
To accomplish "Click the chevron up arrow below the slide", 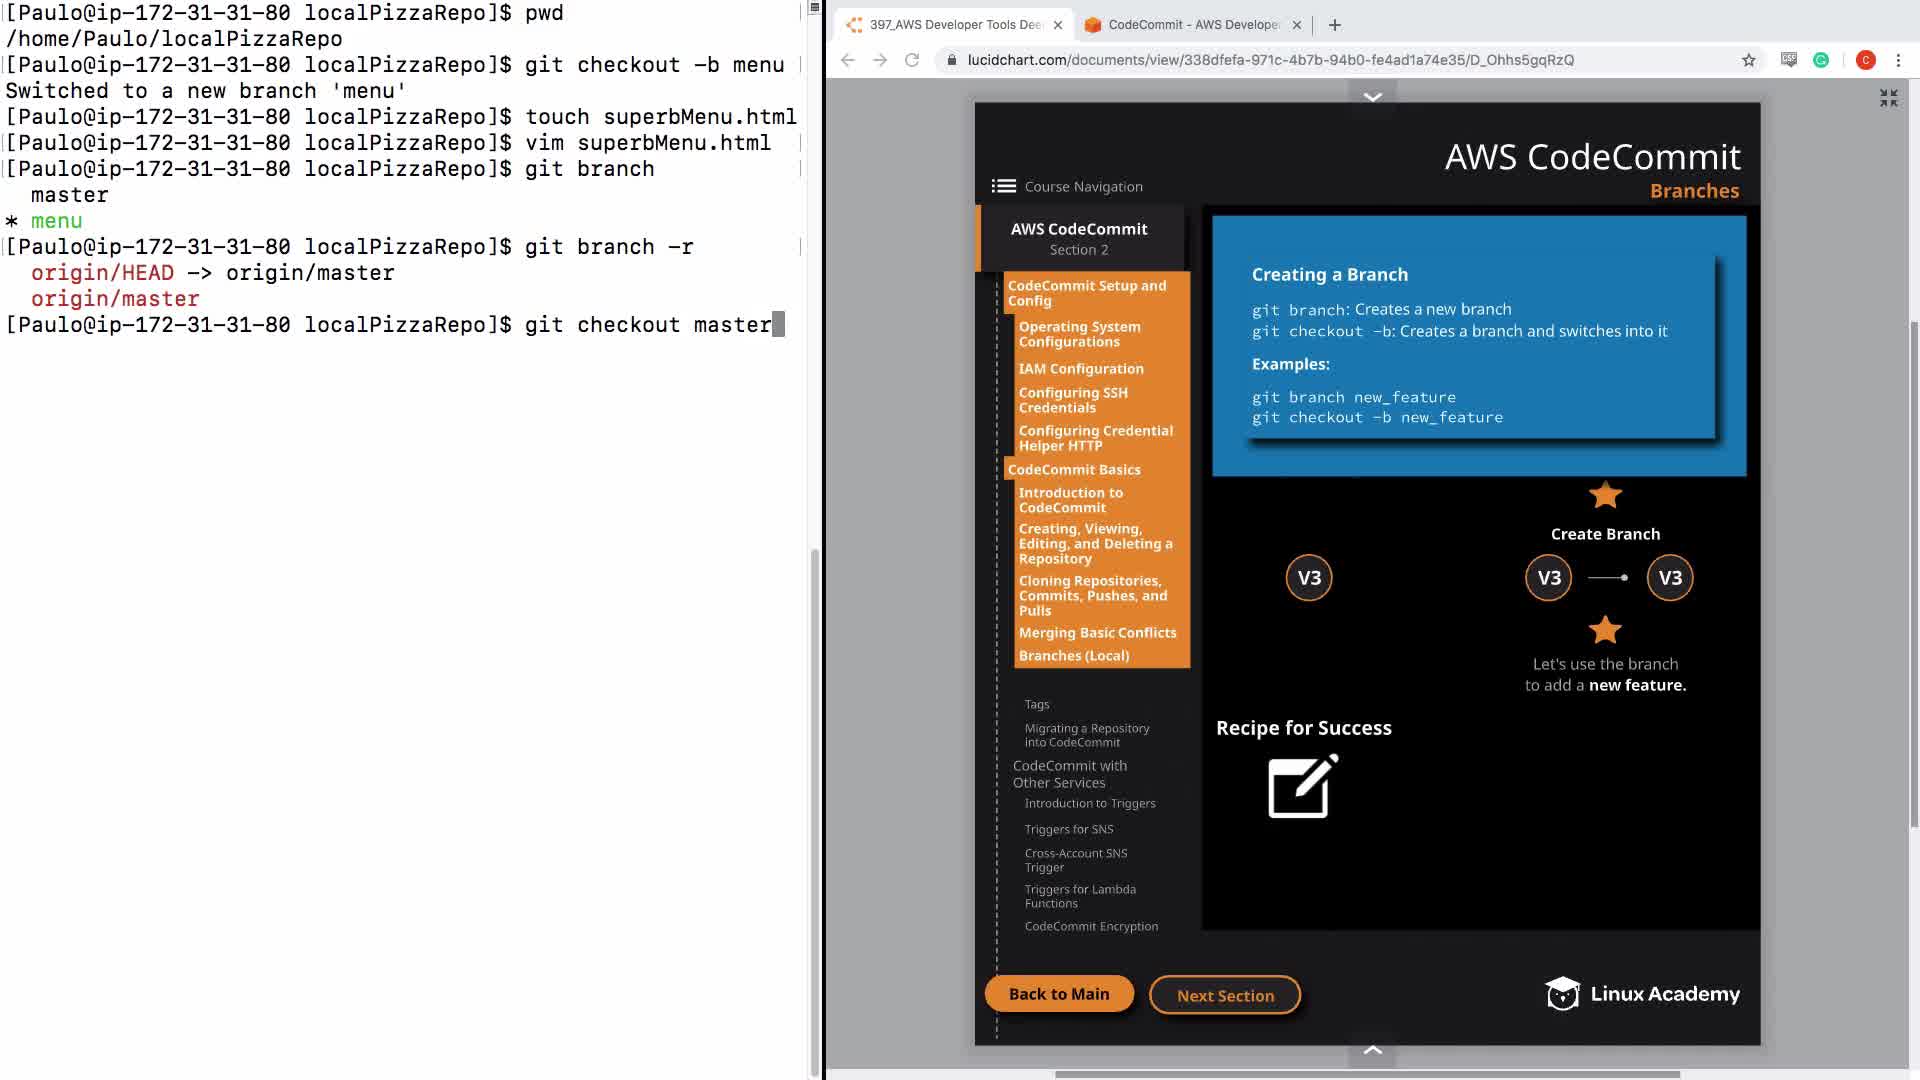I will point(1372,1049).
